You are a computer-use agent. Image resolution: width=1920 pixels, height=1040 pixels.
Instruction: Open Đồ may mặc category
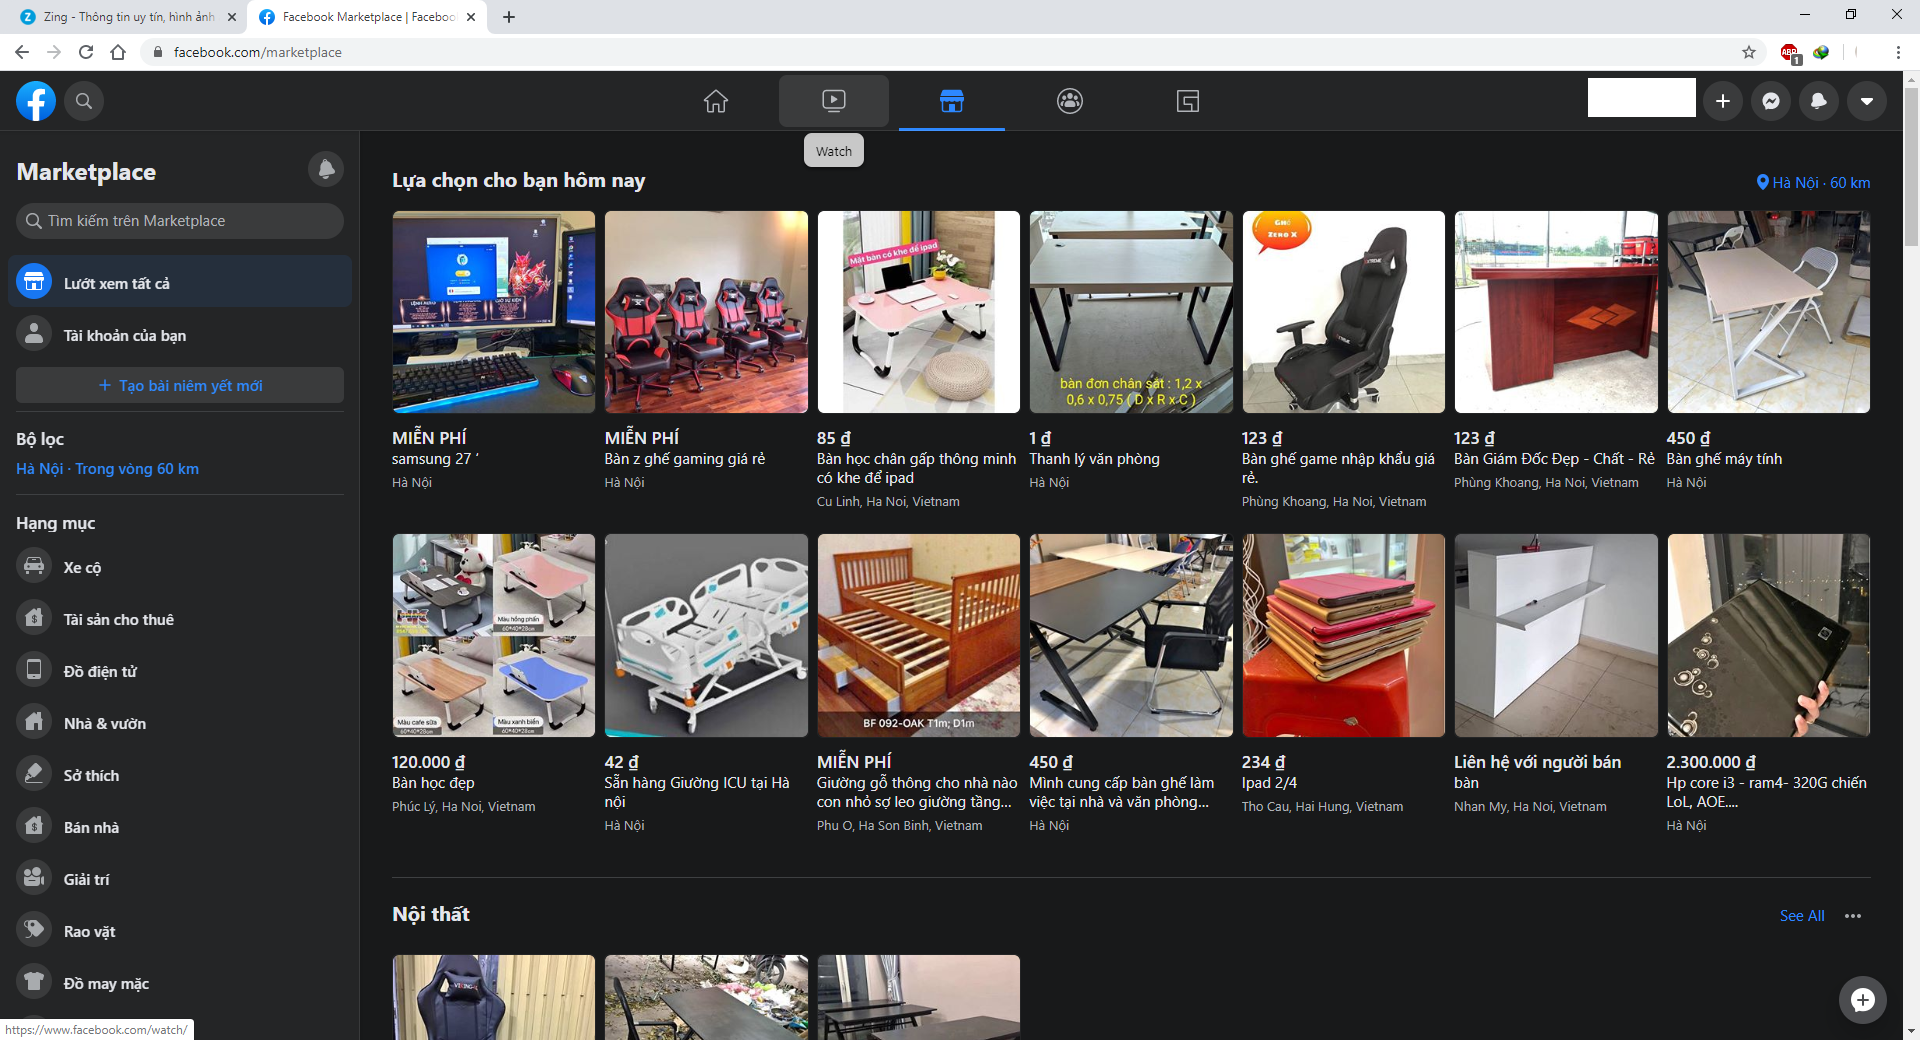point(180,983)
